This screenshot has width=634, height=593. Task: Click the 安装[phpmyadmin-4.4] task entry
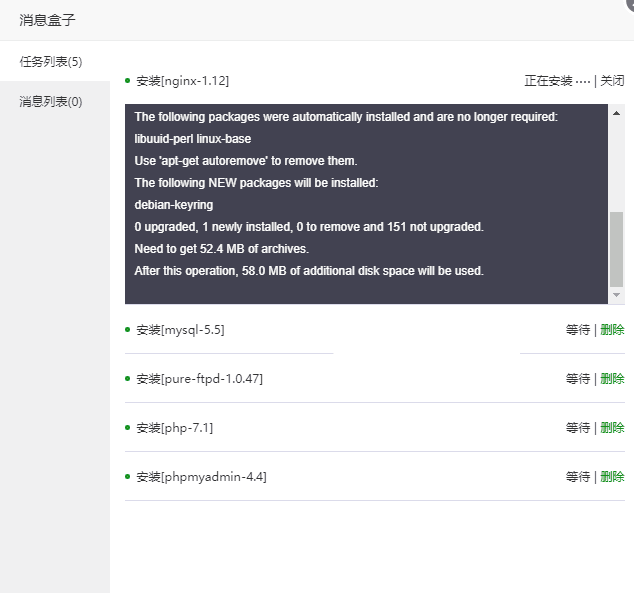coord(201,477)
